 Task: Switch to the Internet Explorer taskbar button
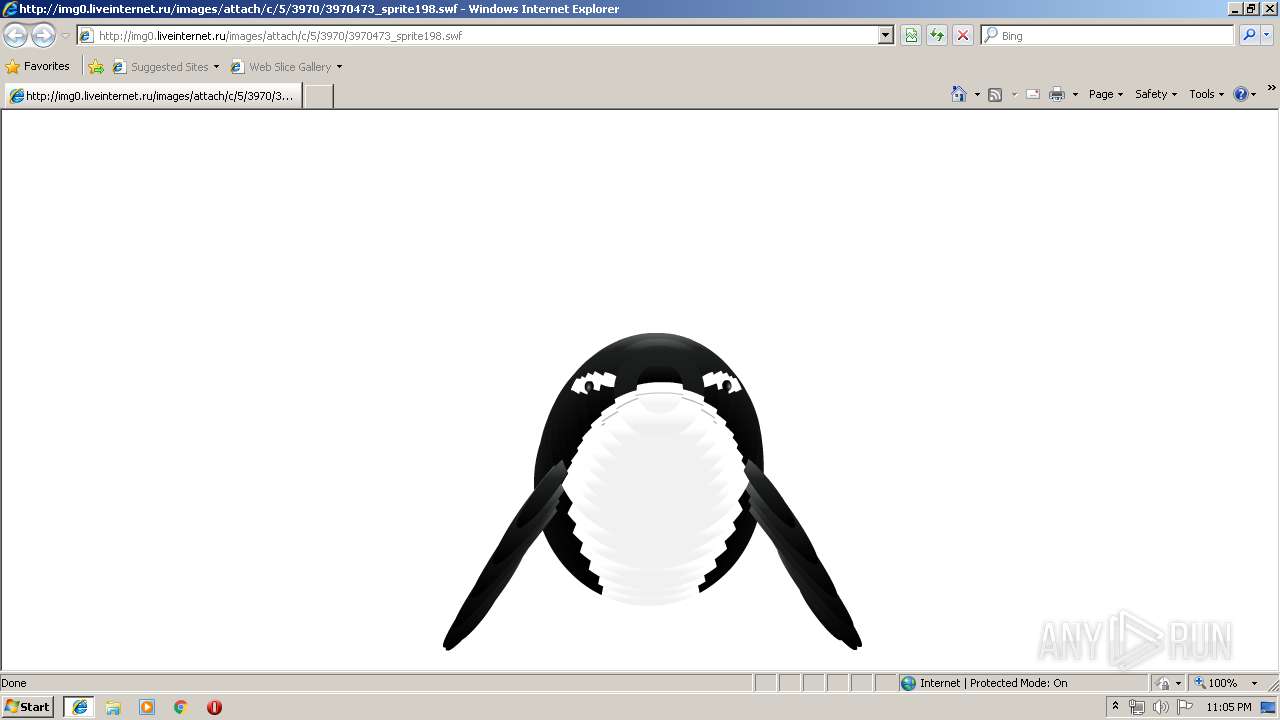[79, 707]
